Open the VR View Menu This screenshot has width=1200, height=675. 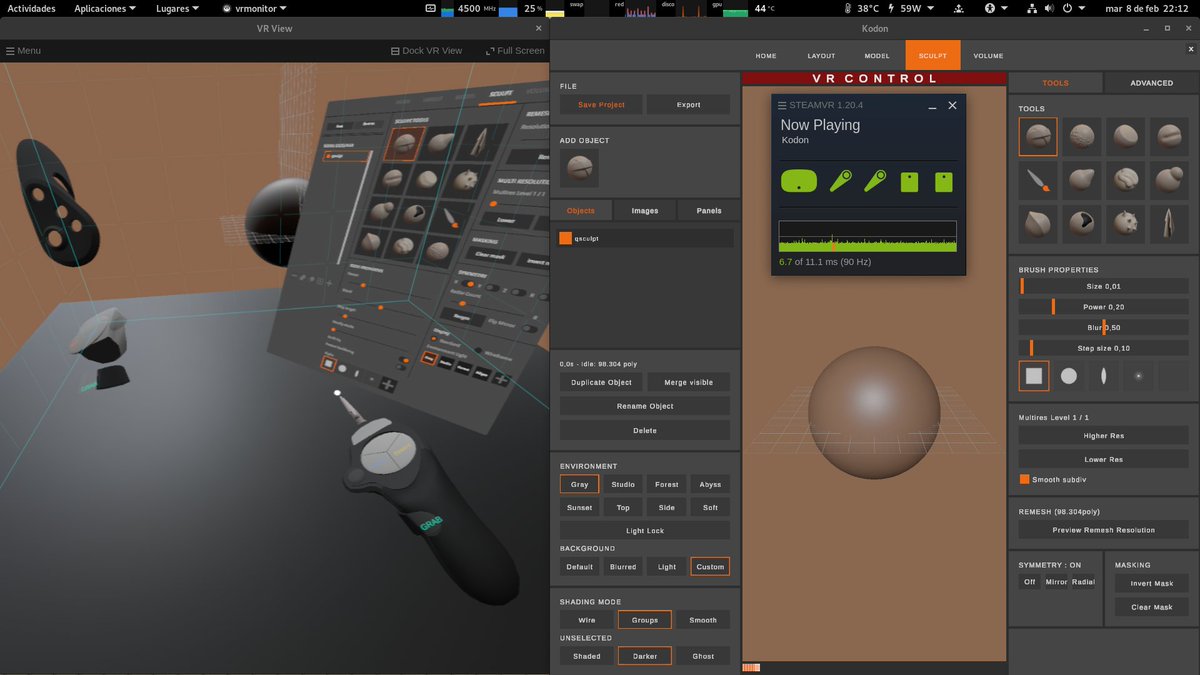click(23, 50)
